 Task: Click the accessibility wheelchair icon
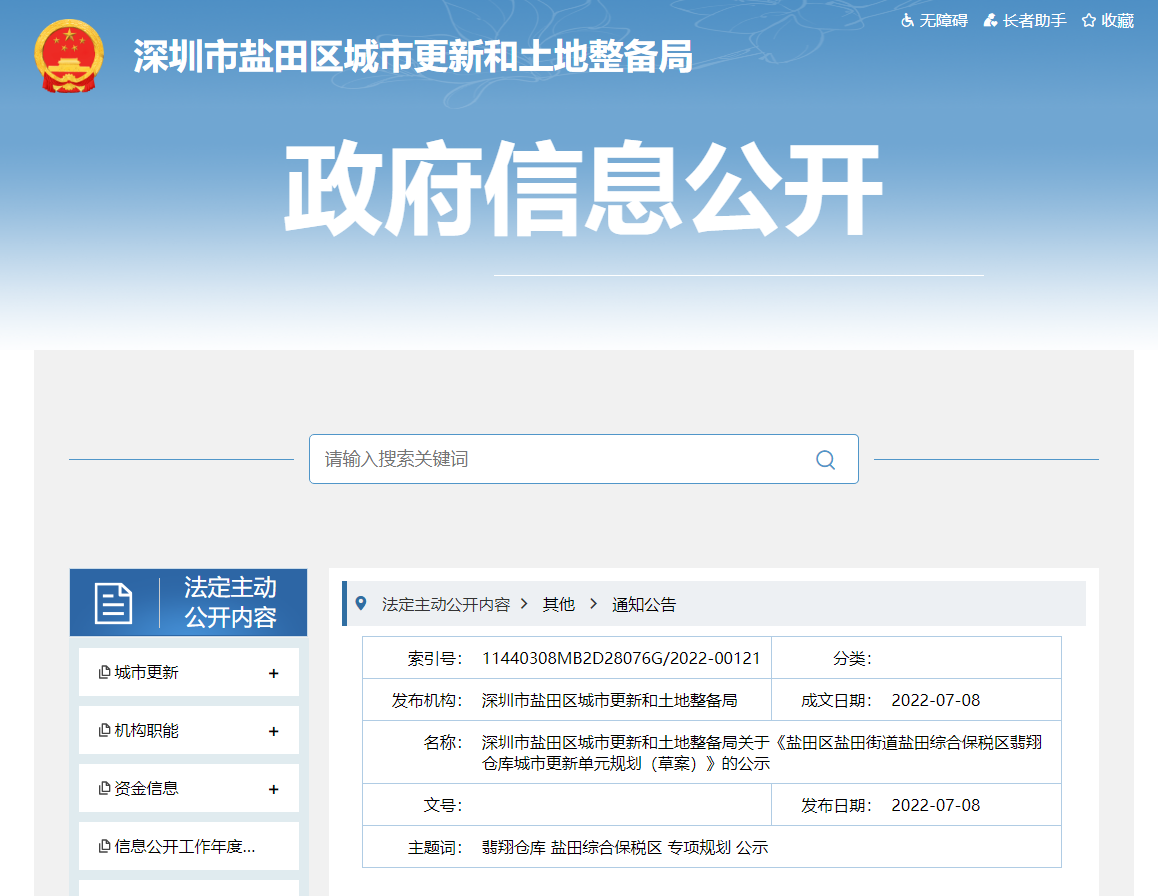[x=908, y=21]
